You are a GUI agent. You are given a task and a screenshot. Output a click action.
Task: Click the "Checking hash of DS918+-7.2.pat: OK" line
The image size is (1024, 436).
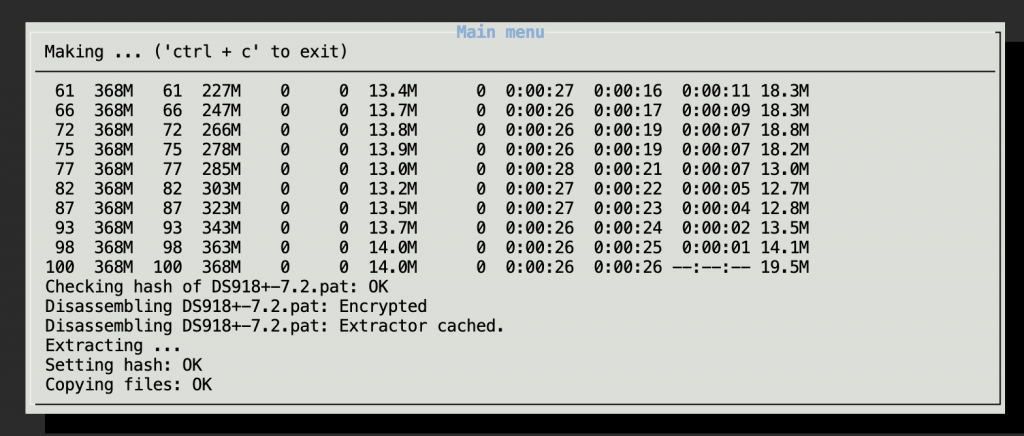(201, 287)
